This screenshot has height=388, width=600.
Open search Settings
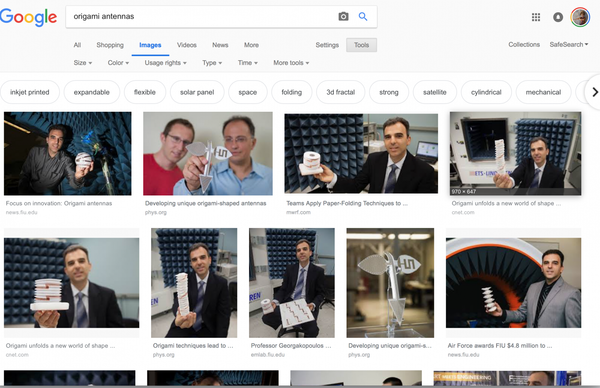(327, 45)
